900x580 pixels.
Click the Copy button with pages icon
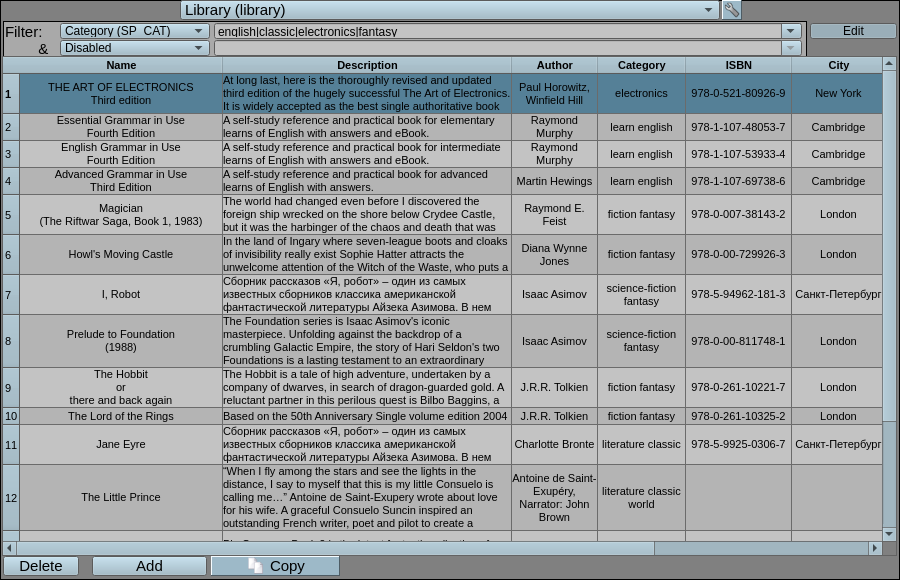[276, 566]
